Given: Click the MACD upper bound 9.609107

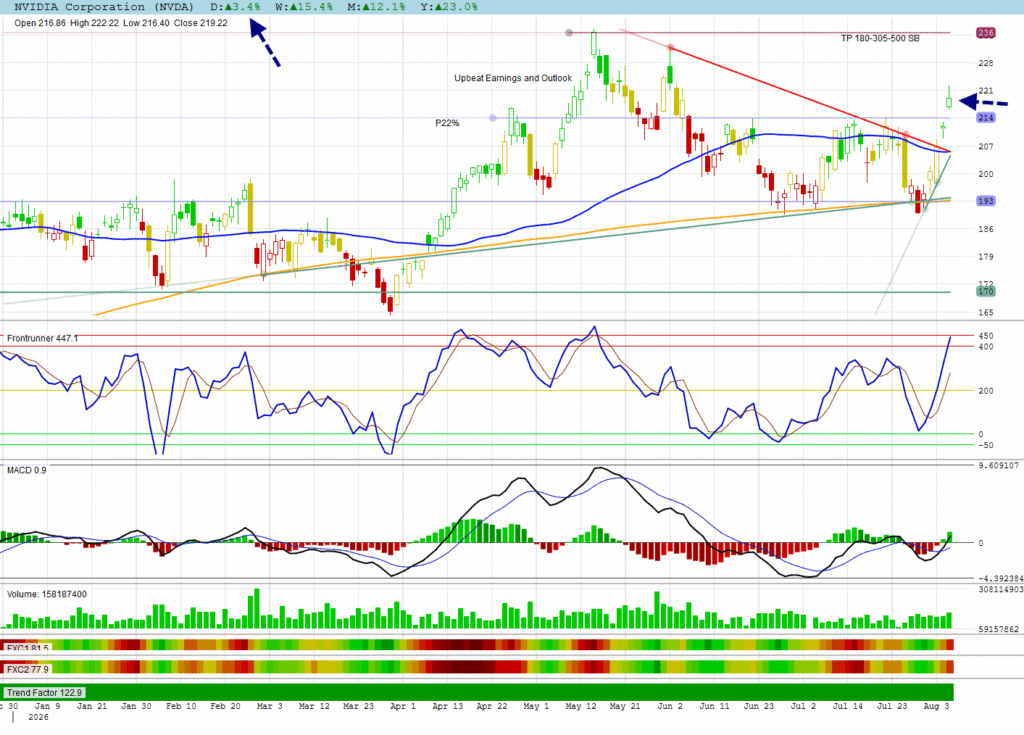Looking at the screenshot, I should (x=999, y=466).
